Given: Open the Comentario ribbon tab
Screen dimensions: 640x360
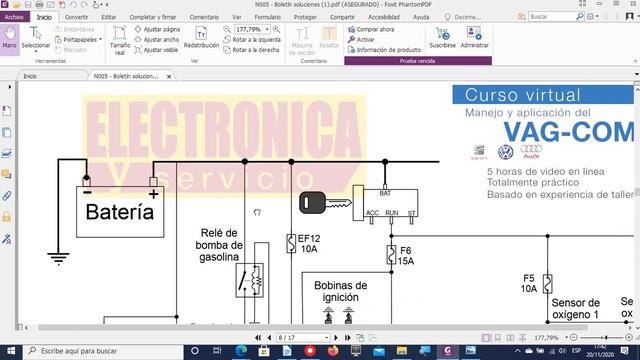Looking at the screenshot, I should tap(204, 17).
